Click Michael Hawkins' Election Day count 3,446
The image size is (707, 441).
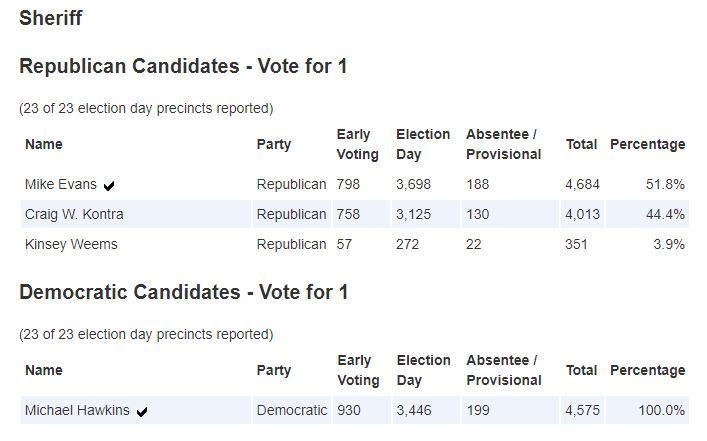coord(414,410)
